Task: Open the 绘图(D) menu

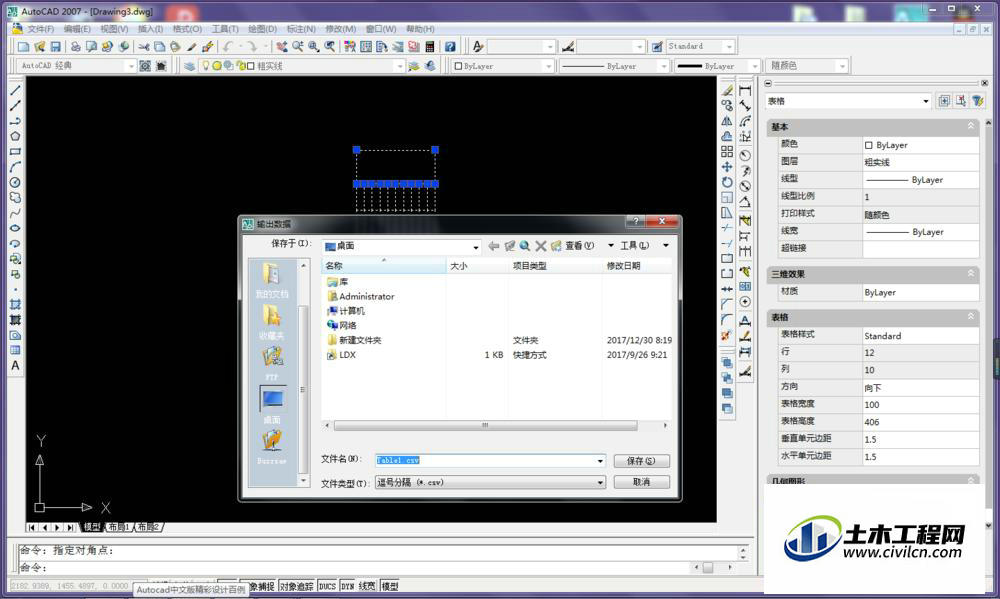Action: (262, 29)
